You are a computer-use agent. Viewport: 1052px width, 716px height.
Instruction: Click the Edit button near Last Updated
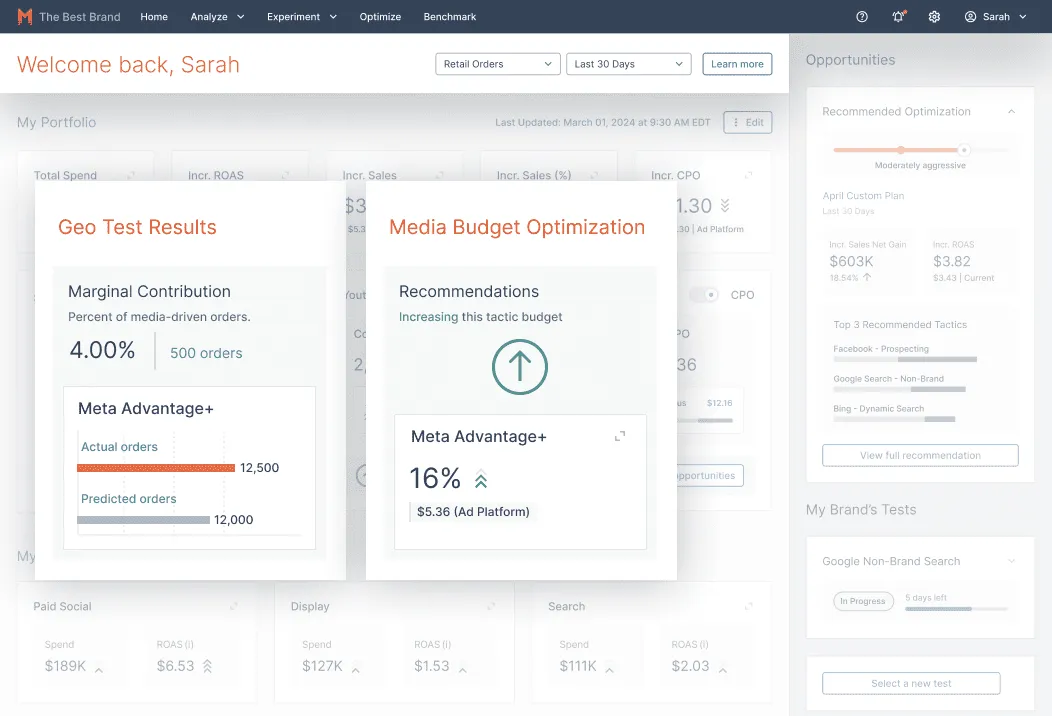click(747, 122)
